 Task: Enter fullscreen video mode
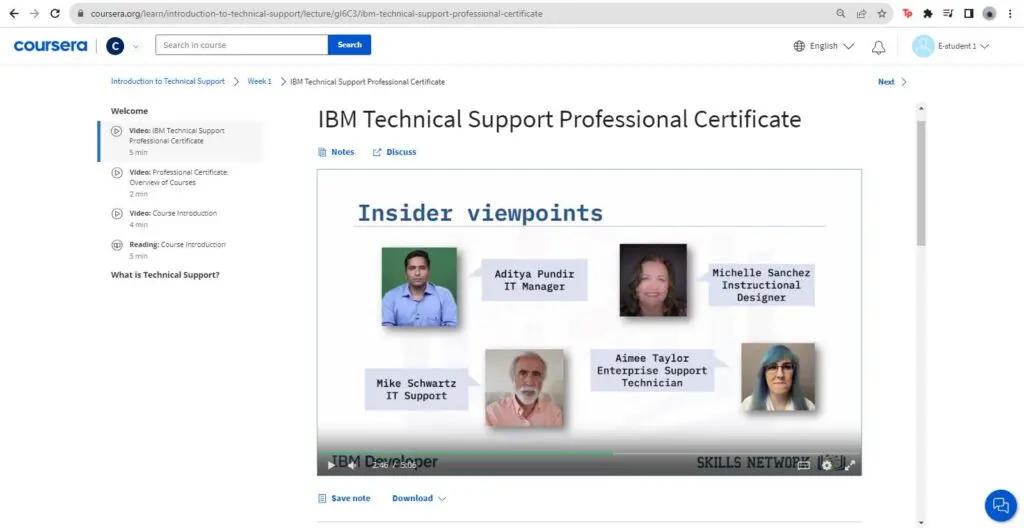click(x=850, y=465)
